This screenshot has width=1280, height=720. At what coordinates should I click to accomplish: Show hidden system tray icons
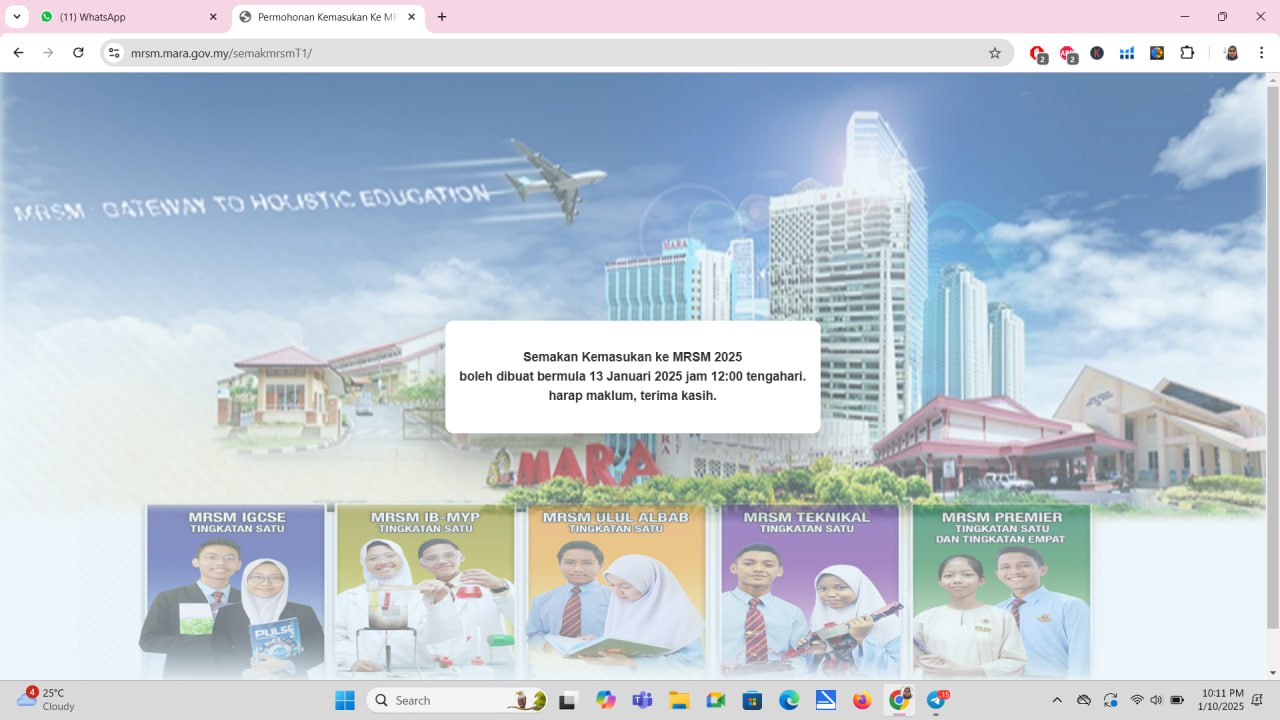click(1057, 700)
